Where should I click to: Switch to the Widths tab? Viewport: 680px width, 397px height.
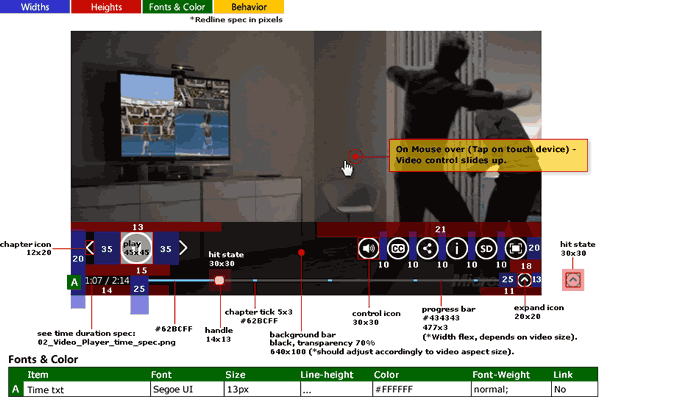[x=35, y=7]
